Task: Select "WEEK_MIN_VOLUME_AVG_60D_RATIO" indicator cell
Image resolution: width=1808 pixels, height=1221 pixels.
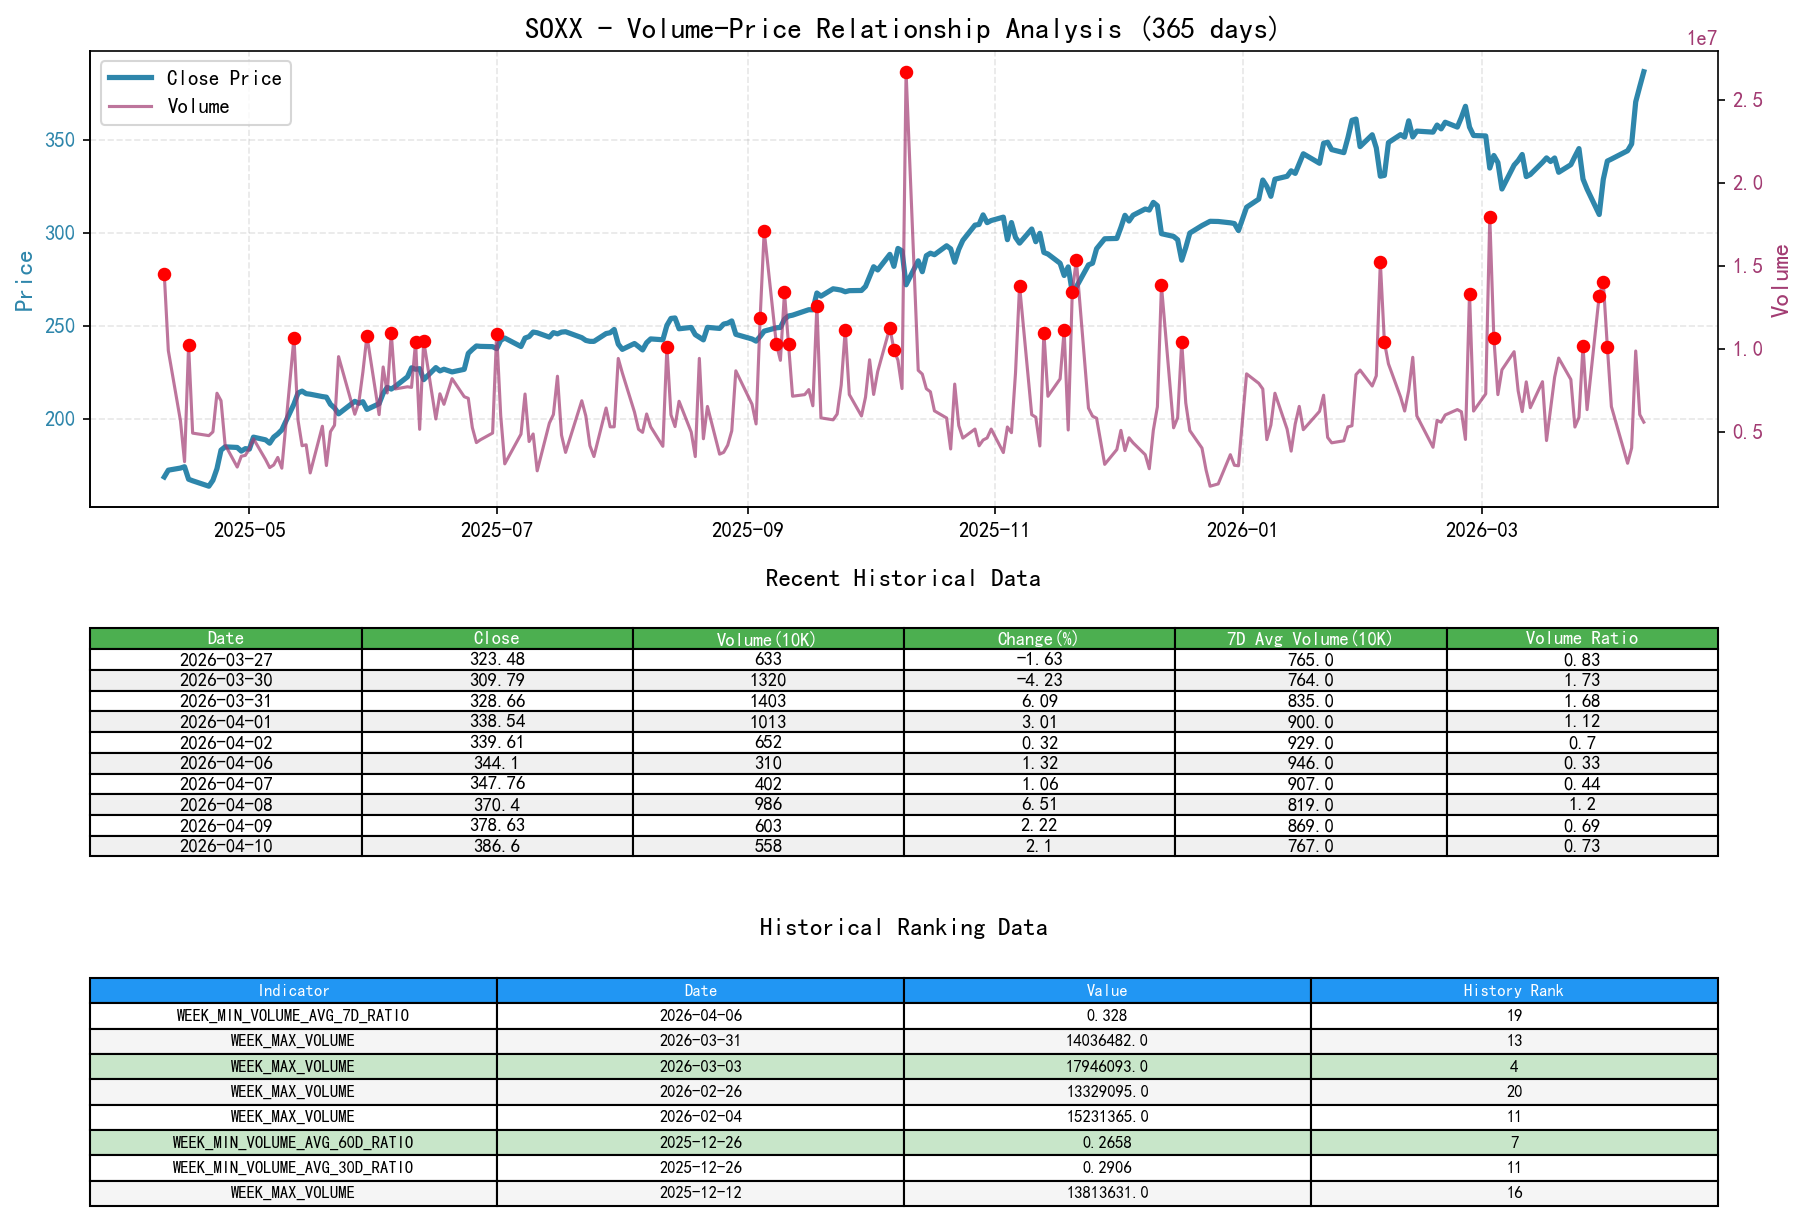Action: pos(293,1143)
